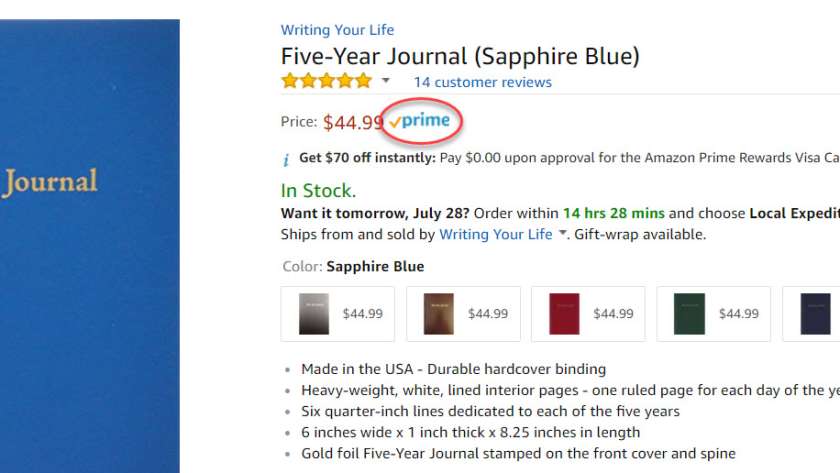Select the black journal color option
The width and height of the screenshot is (840, 473).
coord(338,314)
